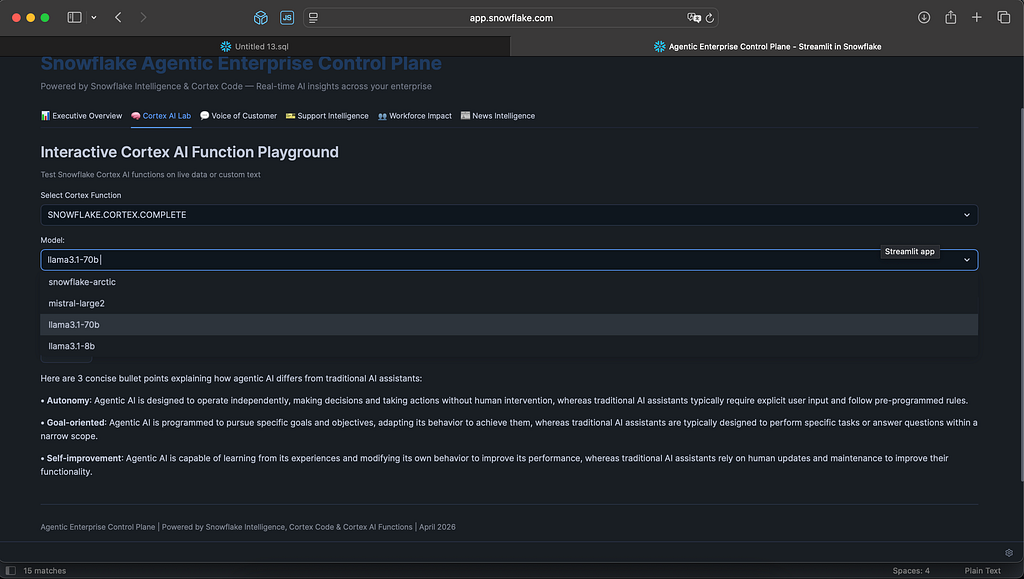Open the Workforce Impact tab
Screen dimensions: 1024x579
(x=415, y=116)
